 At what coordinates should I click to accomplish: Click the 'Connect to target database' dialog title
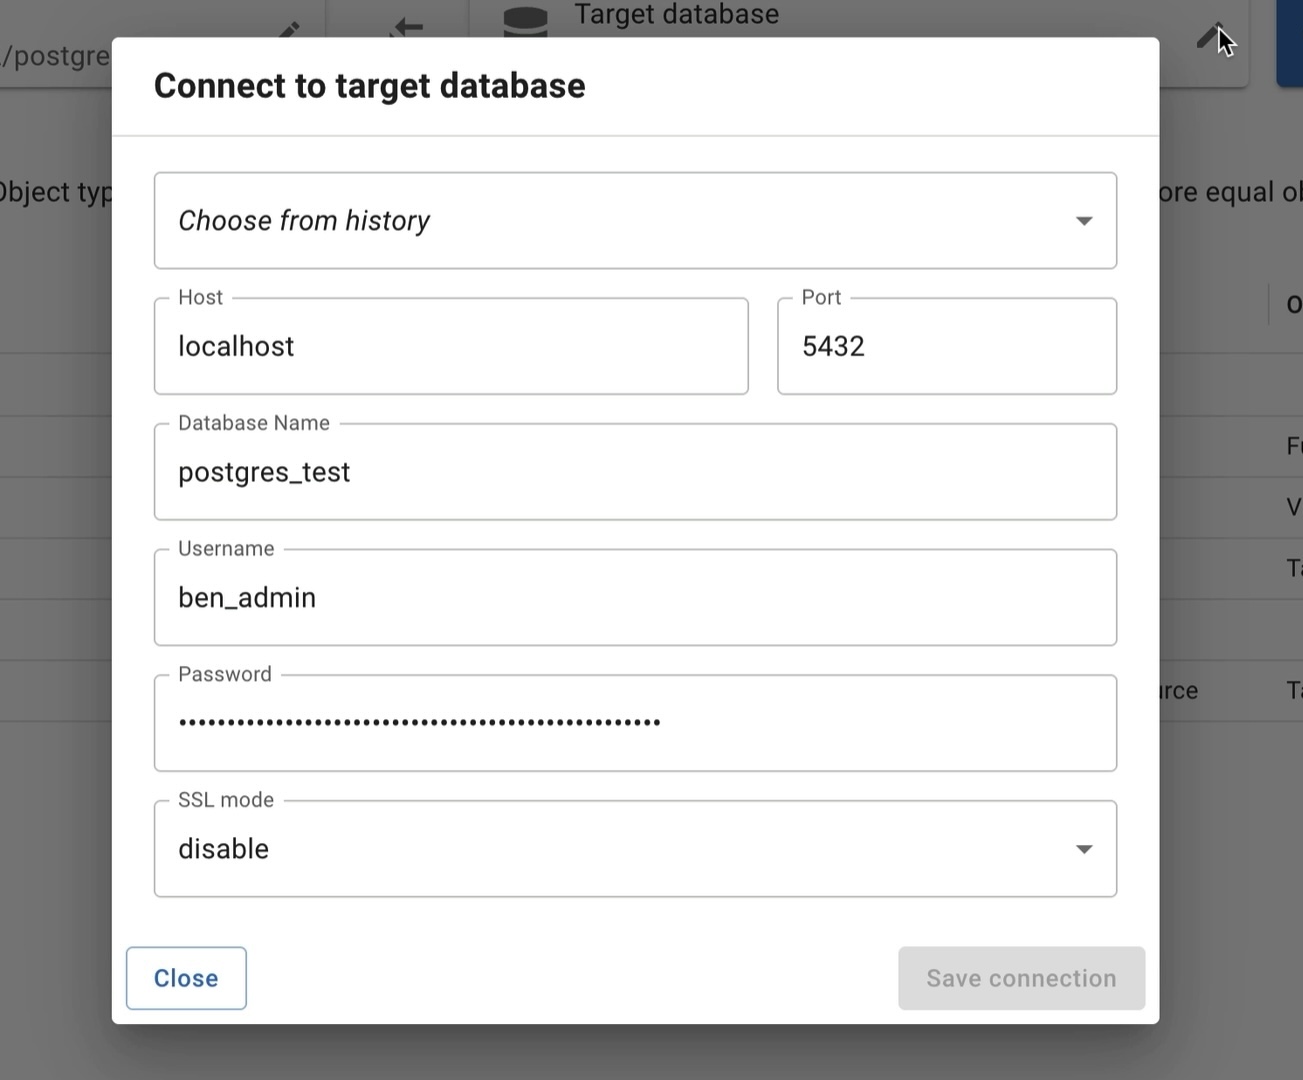pos(369,86)
